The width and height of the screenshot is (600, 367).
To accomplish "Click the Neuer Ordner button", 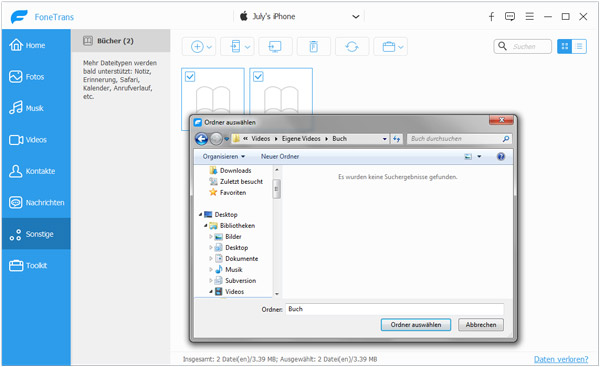I will click(280, 156).
